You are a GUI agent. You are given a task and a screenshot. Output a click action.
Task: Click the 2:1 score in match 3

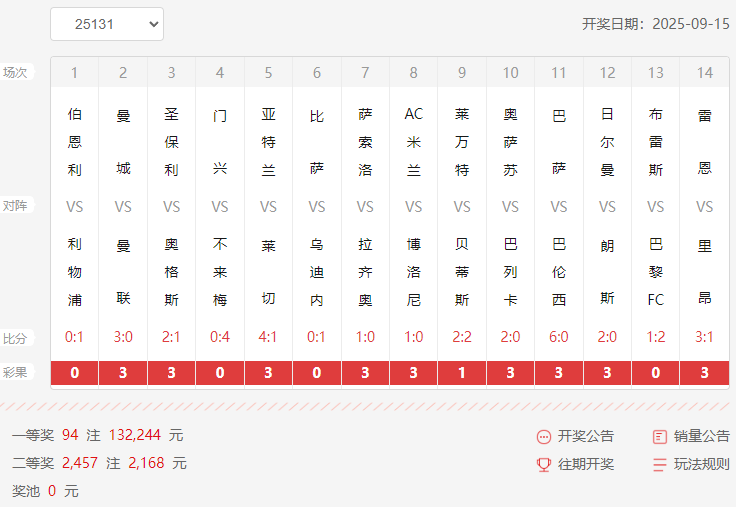pos(171,337)
